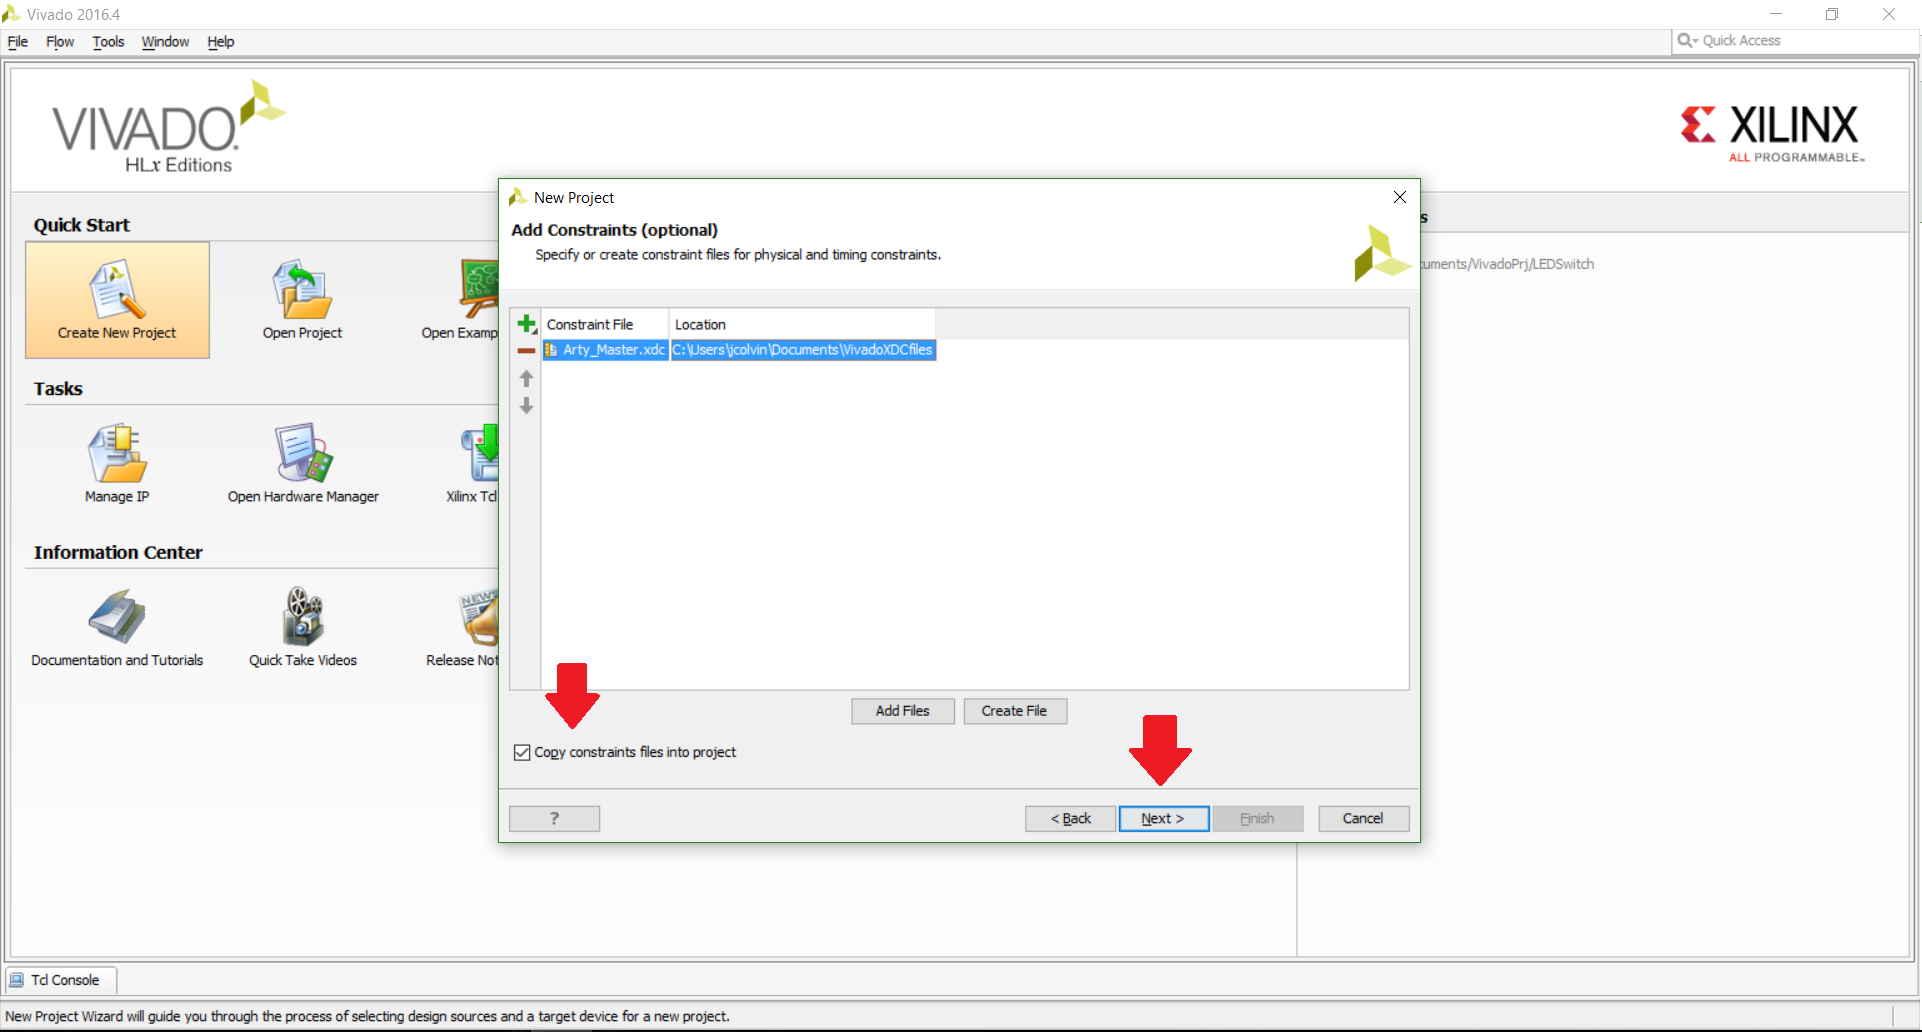Open recent project LEDSwitch path
The image size is (1922, 1032).
click(1507, 264)
